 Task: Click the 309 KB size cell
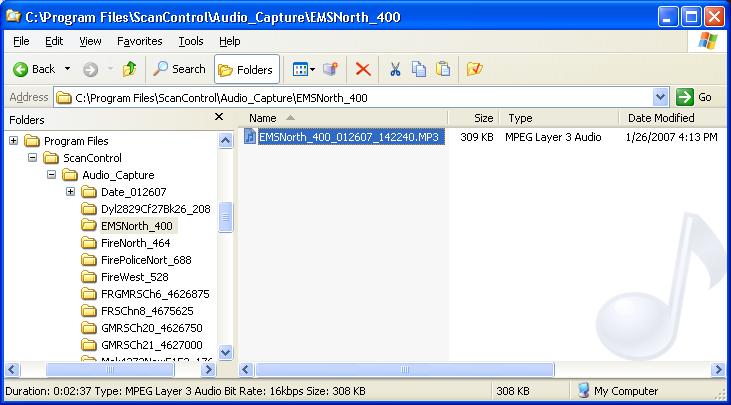pyautogui.click(x=476, y=137)
